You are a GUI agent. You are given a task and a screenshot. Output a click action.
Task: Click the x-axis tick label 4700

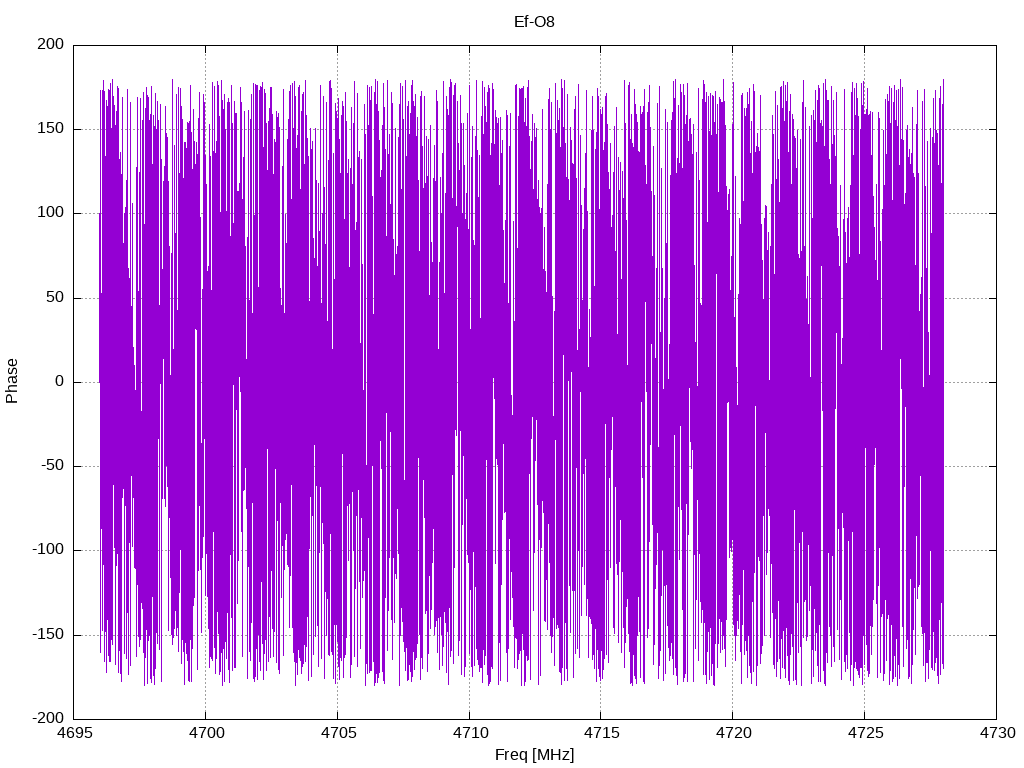(x=206, y=733)
